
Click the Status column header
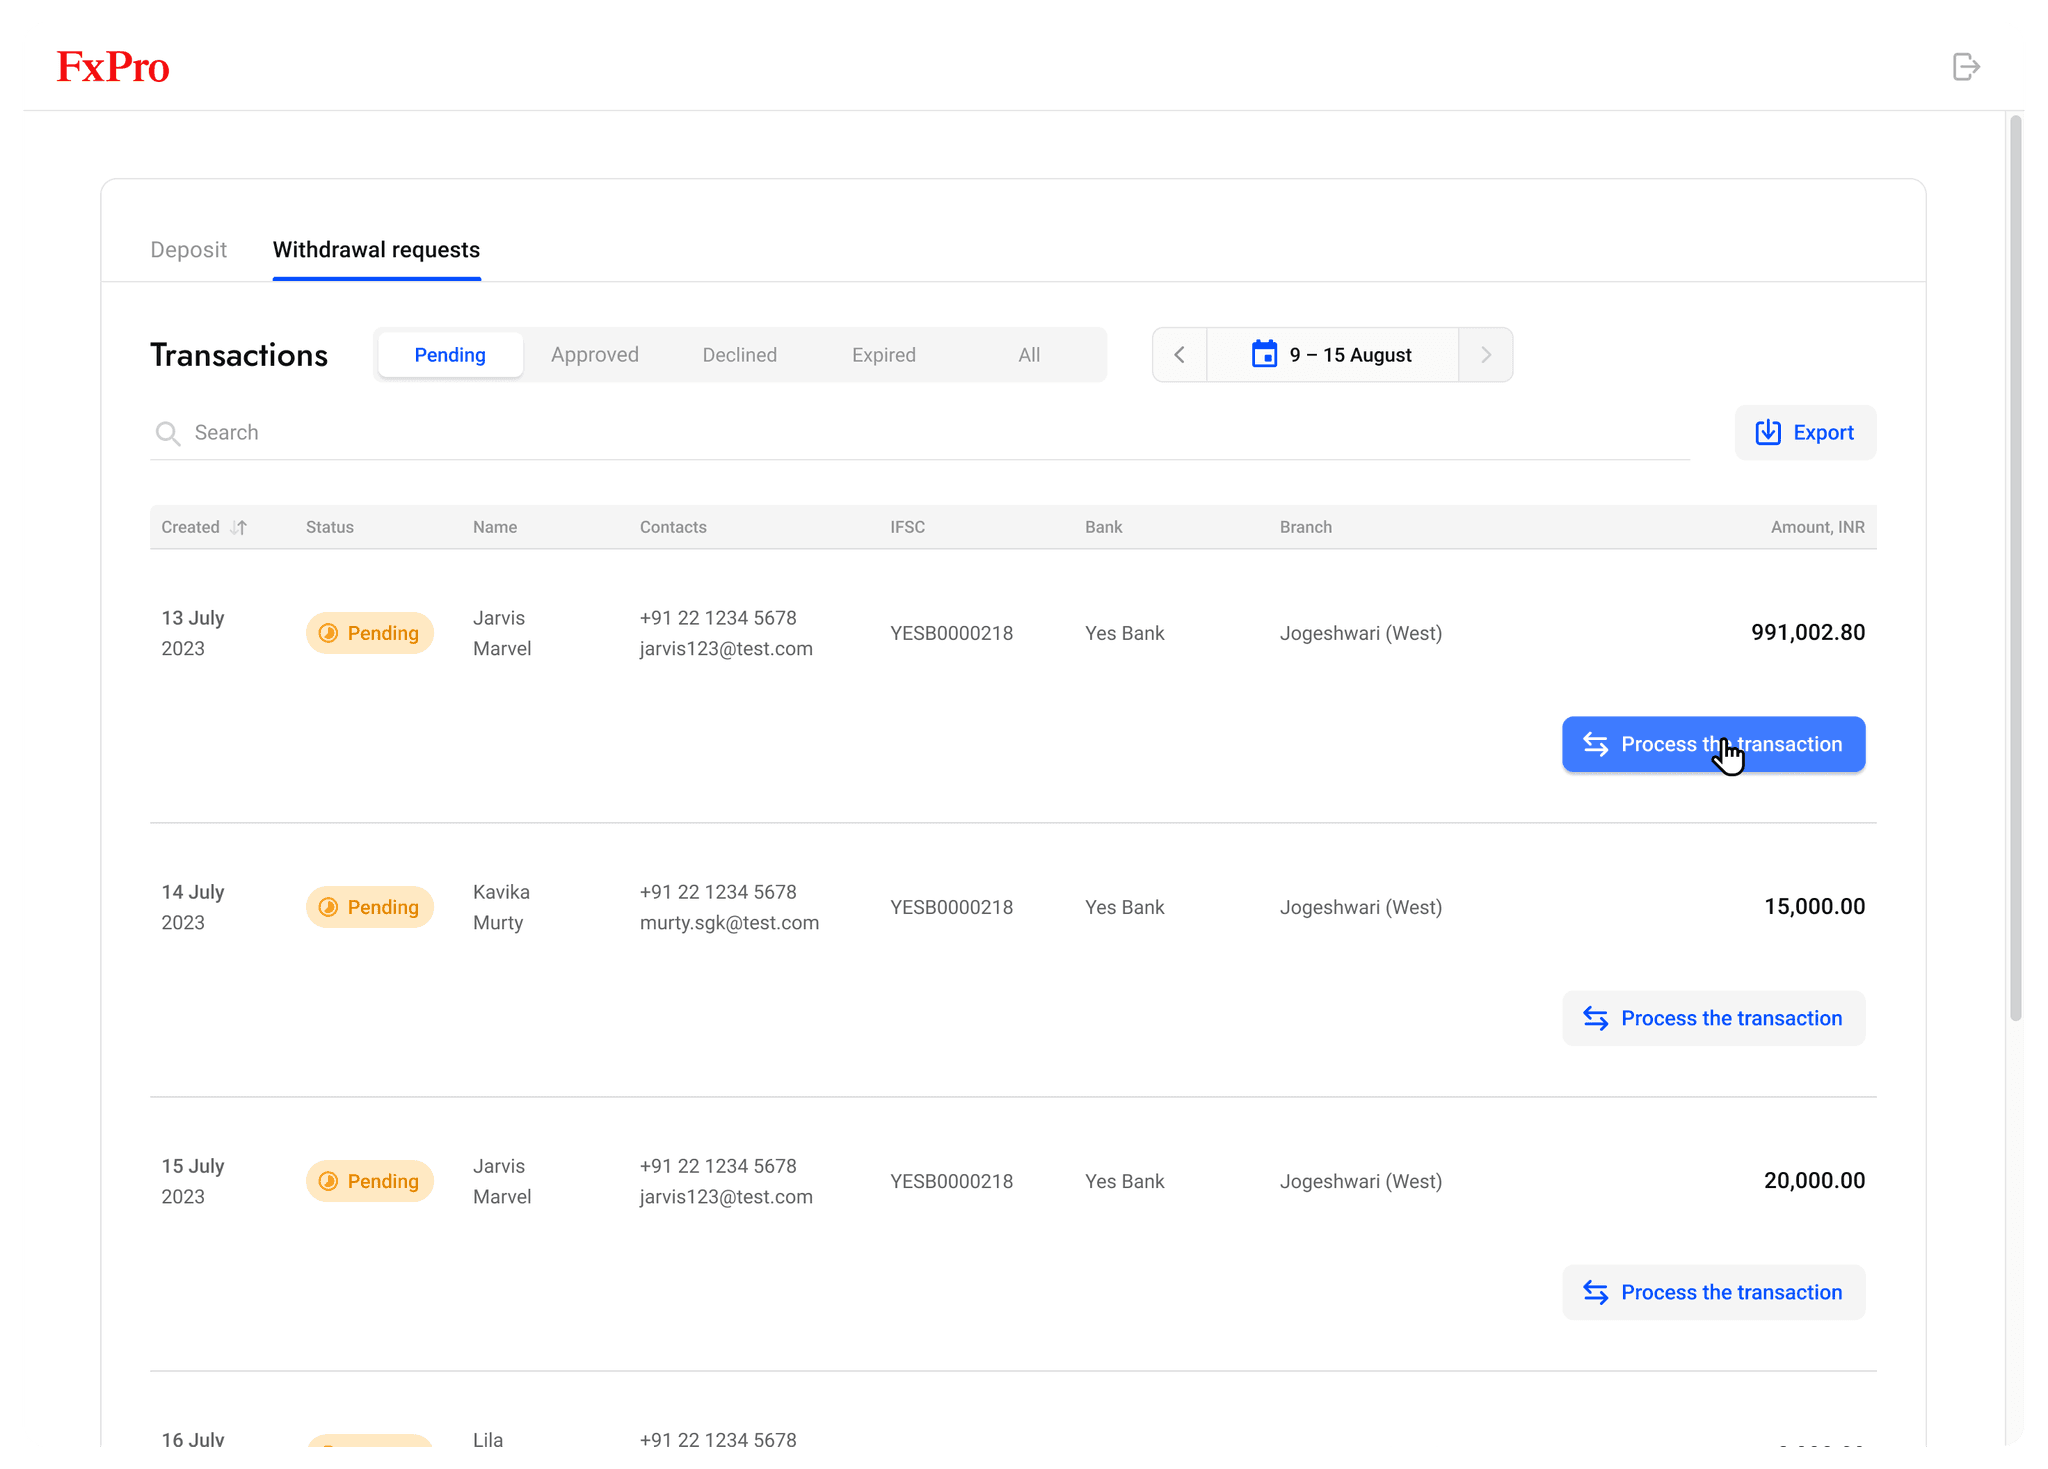(x=330, y=527)
